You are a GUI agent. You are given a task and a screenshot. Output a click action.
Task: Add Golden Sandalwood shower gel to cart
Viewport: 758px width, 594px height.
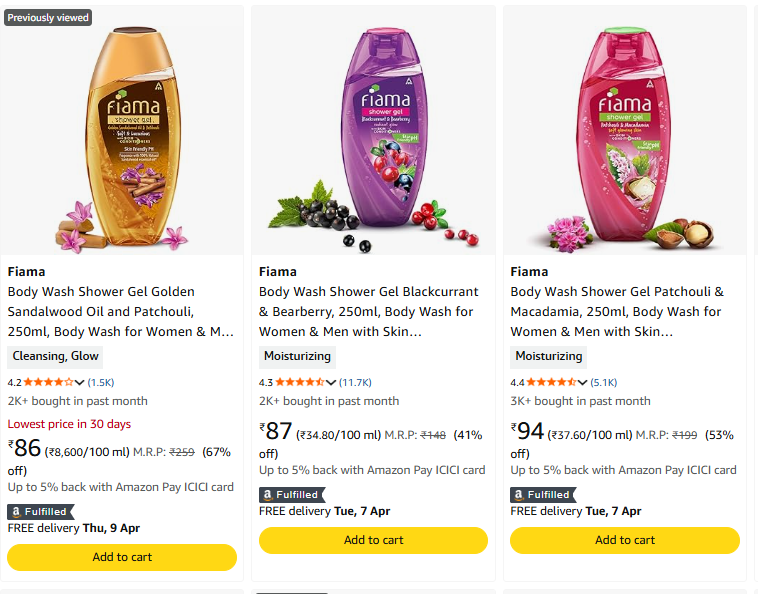[x=122, y=557]
